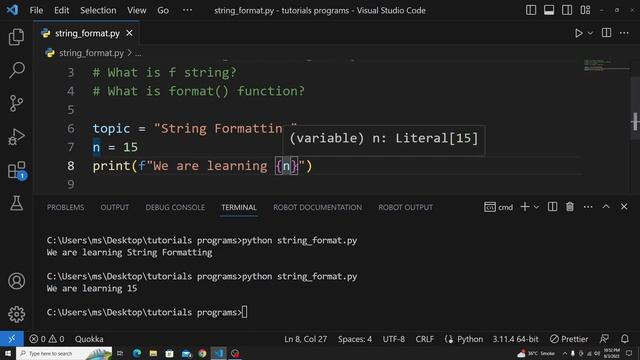This screenshot has height=360, width=640.
Task: Select the string_format.py editor tab
Action: click(87, 33)
